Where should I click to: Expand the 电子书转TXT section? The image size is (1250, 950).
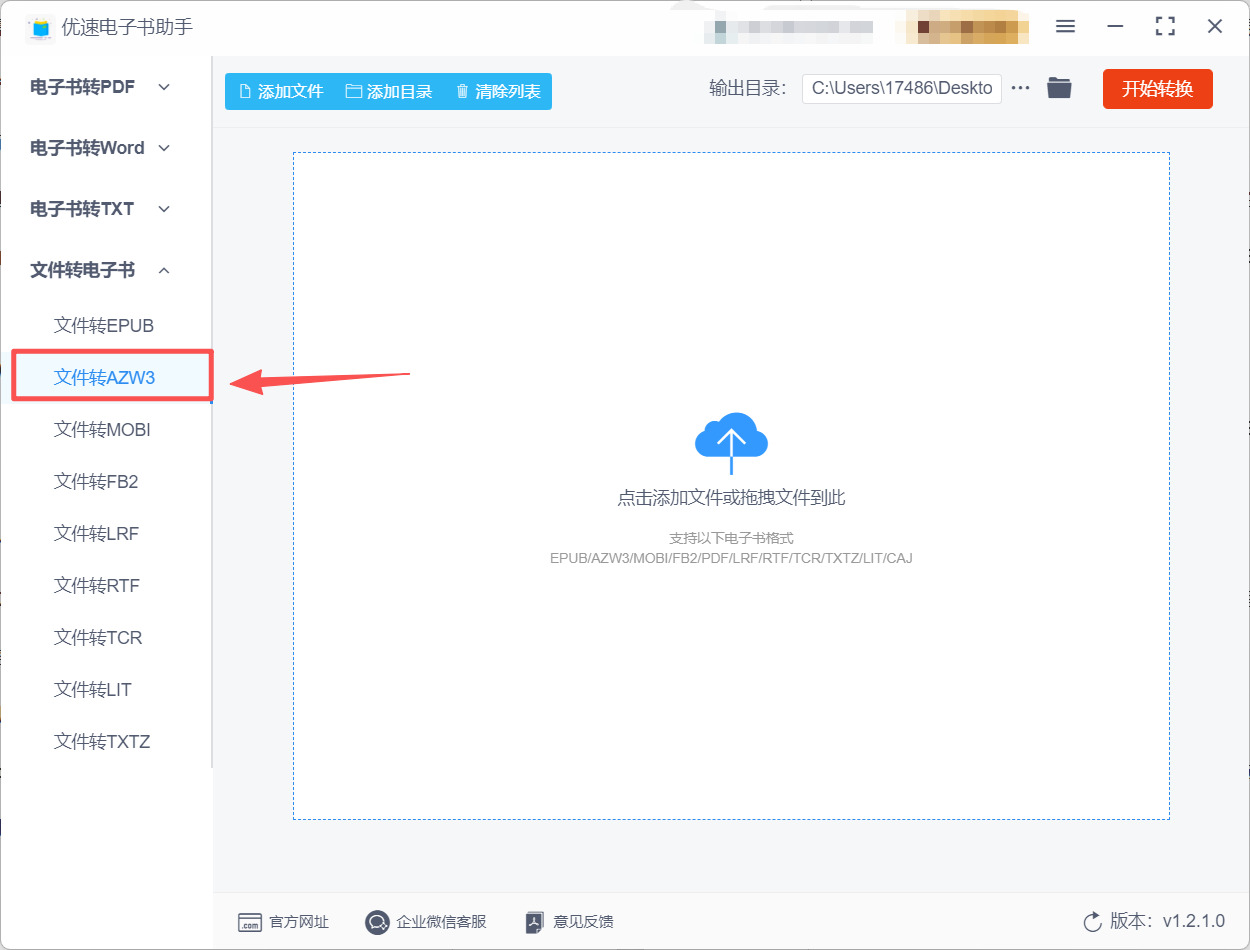(x=101, y=209)
